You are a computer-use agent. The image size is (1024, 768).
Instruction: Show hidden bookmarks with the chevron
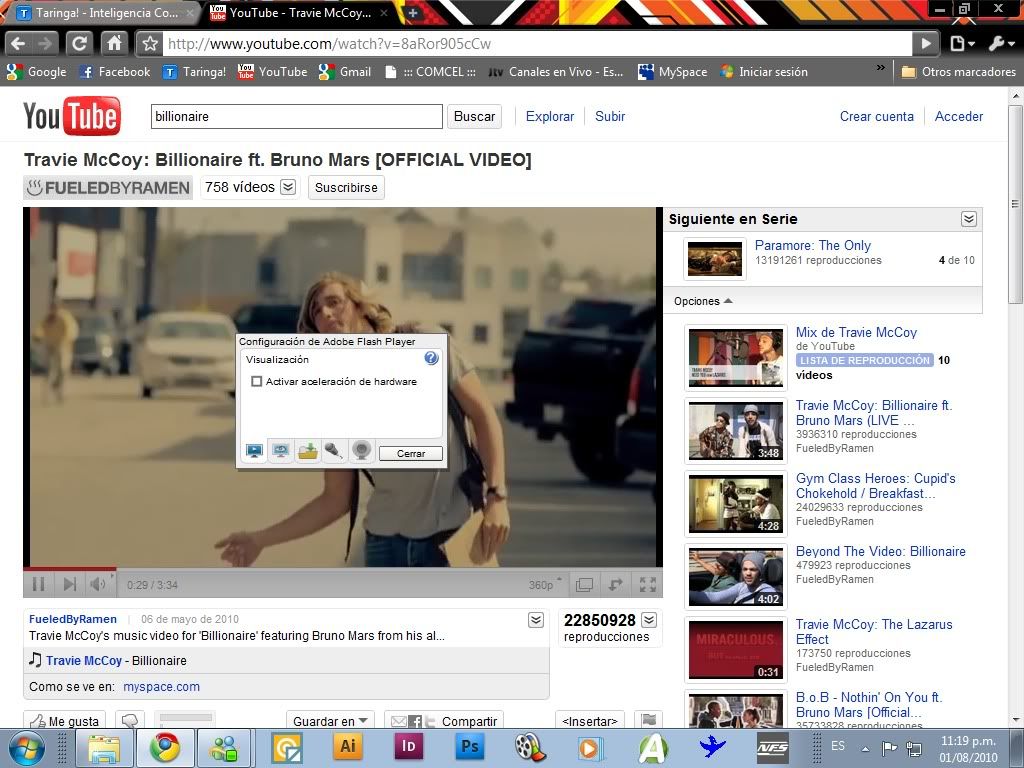coord(880,68)
